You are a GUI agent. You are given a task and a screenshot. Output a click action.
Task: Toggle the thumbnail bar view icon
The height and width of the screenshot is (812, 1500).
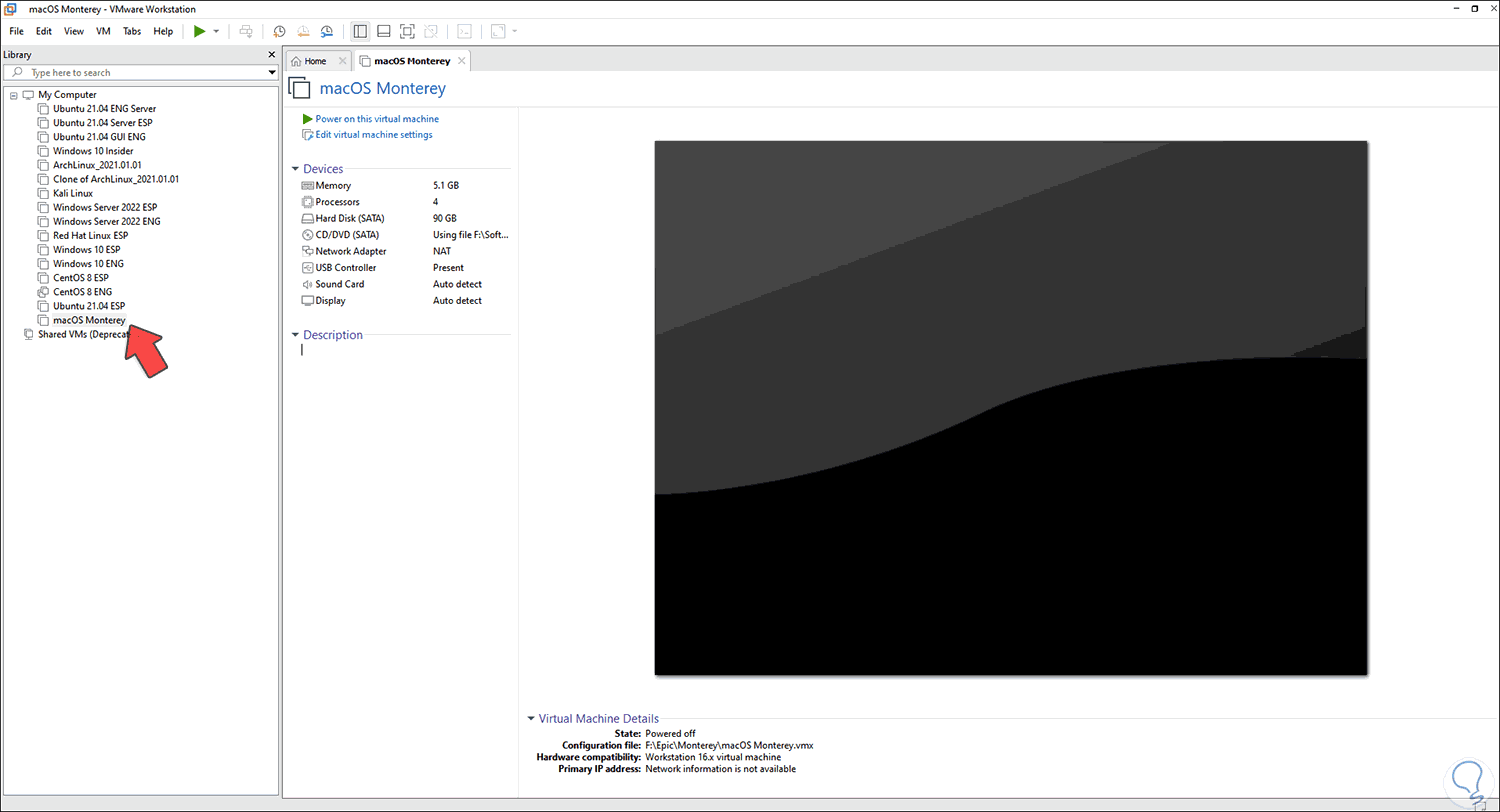click(383, 31)
